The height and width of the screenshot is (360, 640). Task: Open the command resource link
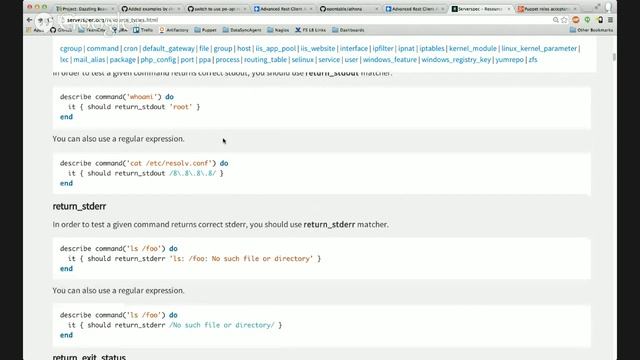point(102,48)
